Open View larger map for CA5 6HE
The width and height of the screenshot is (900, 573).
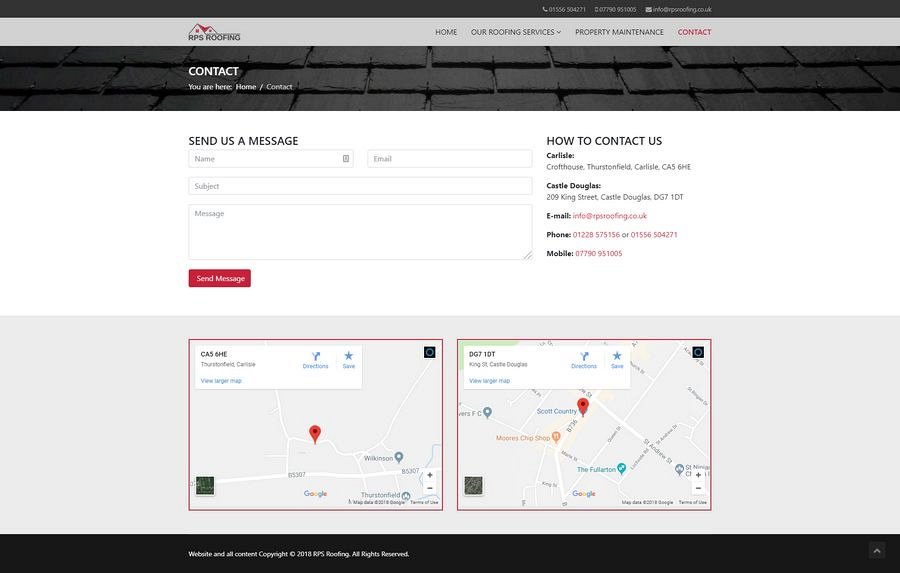click(221, 381)
